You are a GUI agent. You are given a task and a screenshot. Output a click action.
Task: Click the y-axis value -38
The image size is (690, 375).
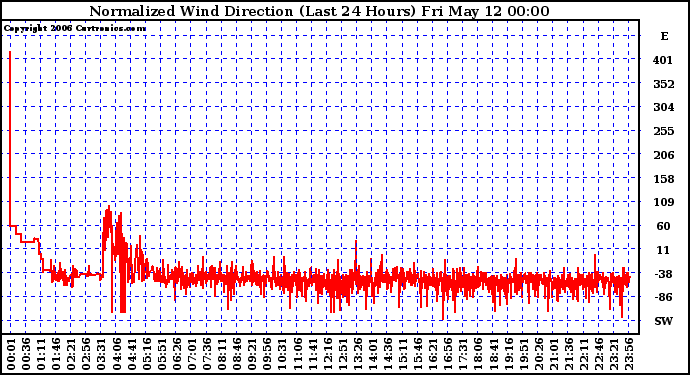tap(663, 274)
